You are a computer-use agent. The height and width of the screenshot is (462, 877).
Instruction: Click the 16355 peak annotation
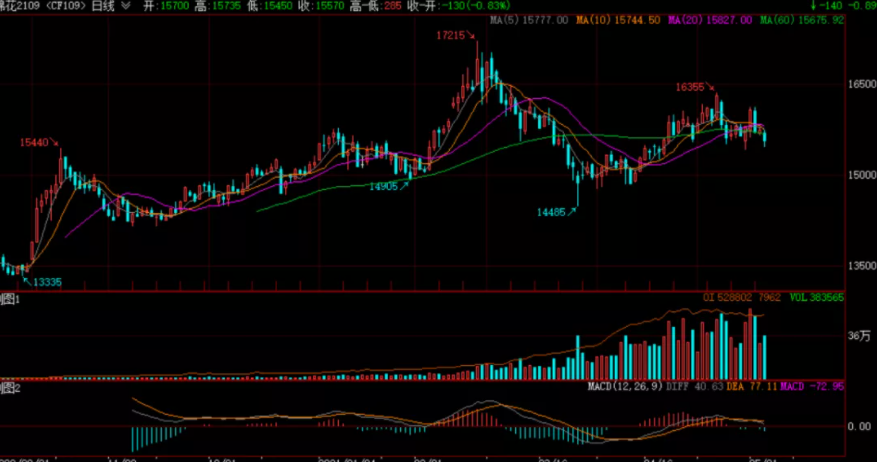click(x=690, y=87)
